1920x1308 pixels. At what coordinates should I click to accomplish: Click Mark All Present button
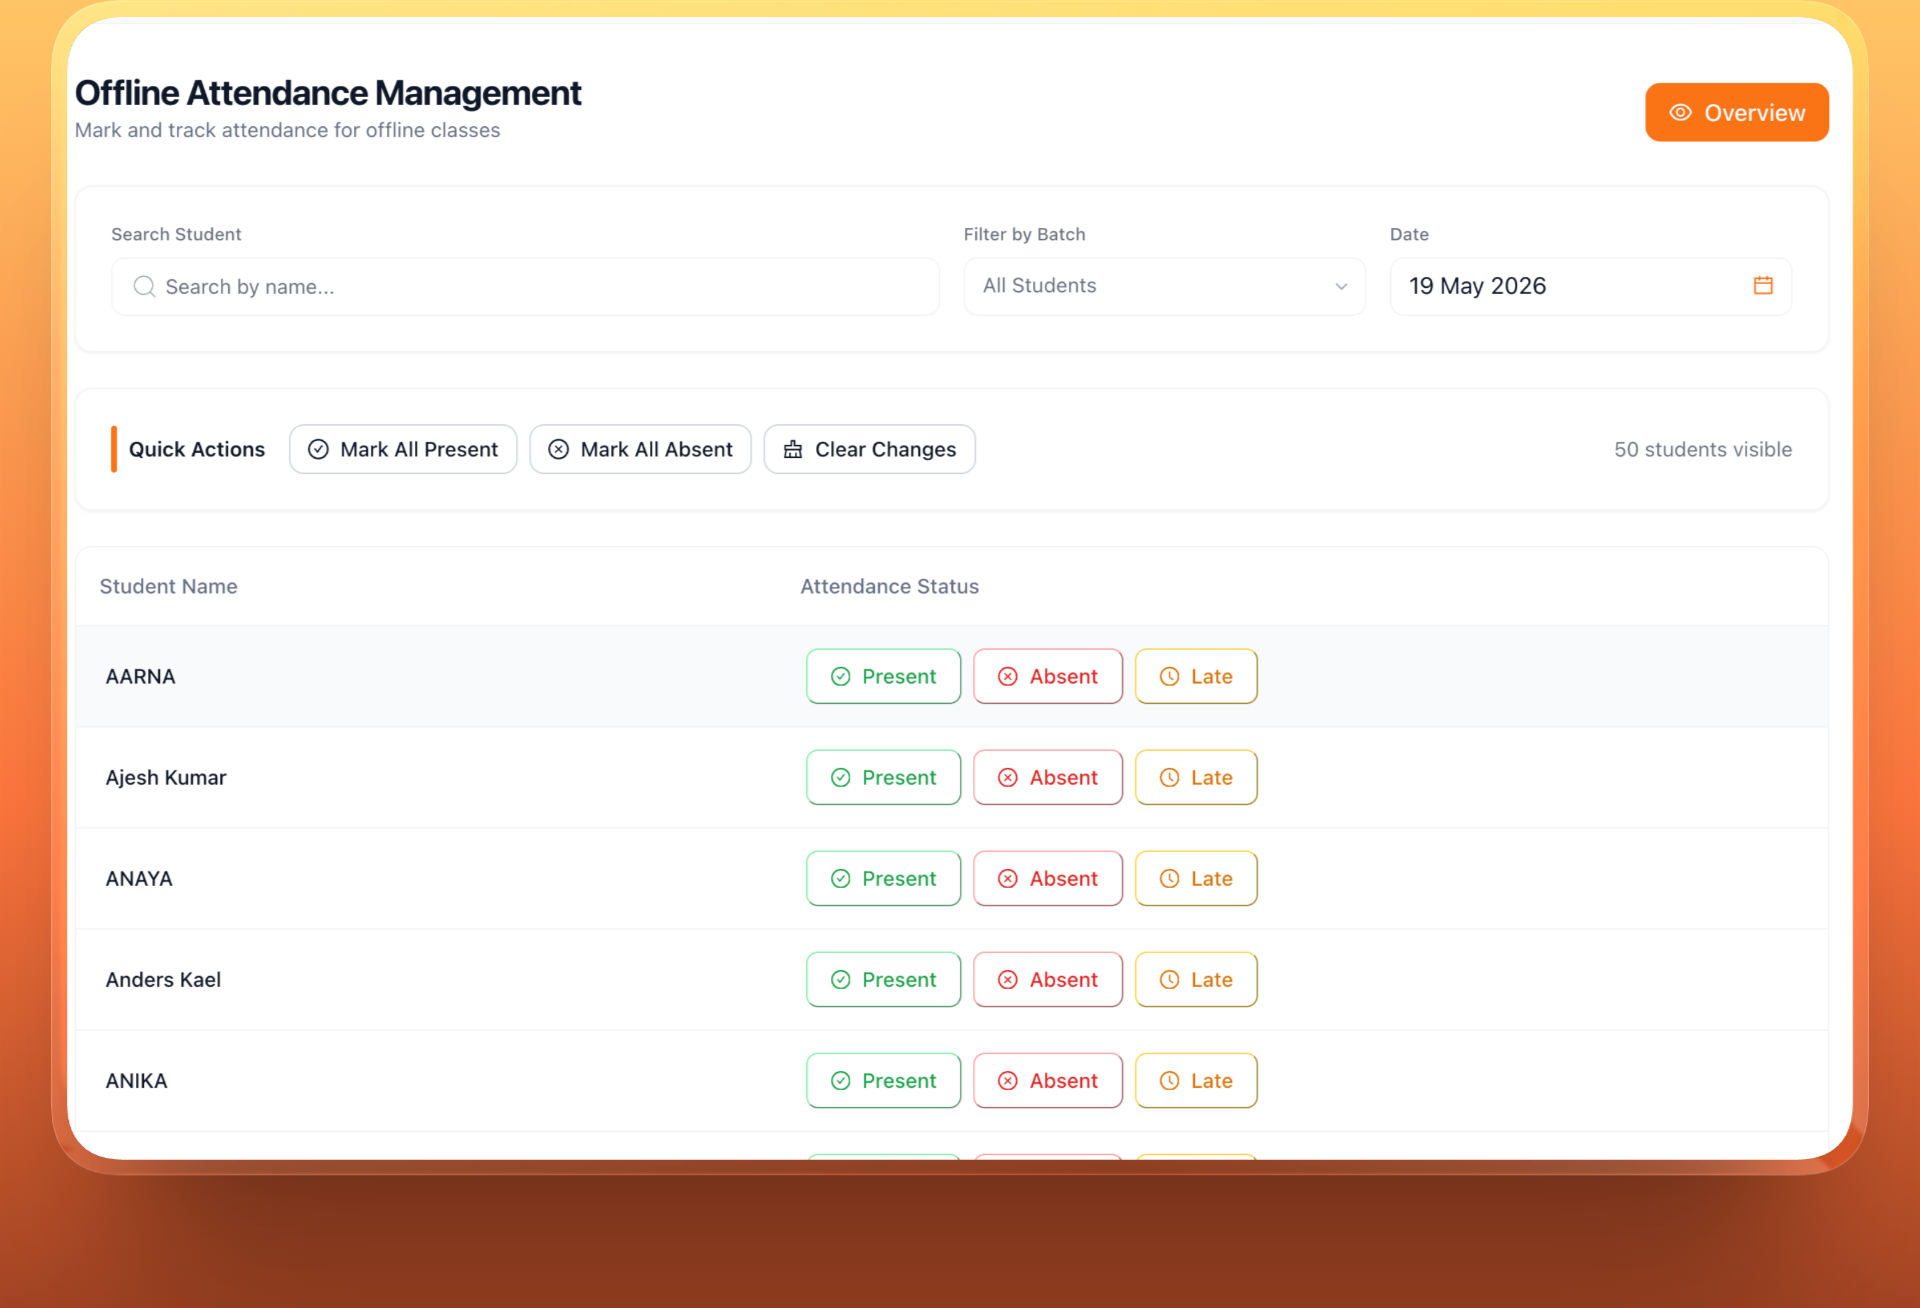[x=403, y=449]
